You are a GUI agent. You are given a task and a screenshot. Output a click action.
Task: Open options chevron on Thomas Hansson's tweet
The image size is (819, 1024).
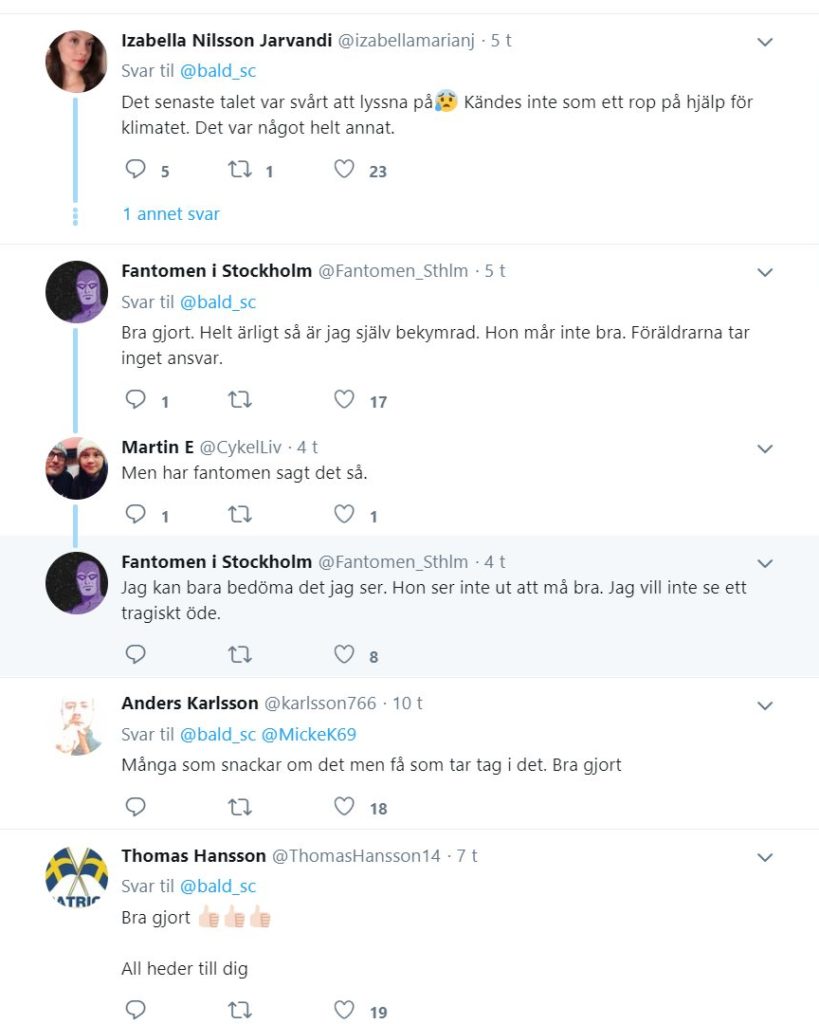pos(765,857)
